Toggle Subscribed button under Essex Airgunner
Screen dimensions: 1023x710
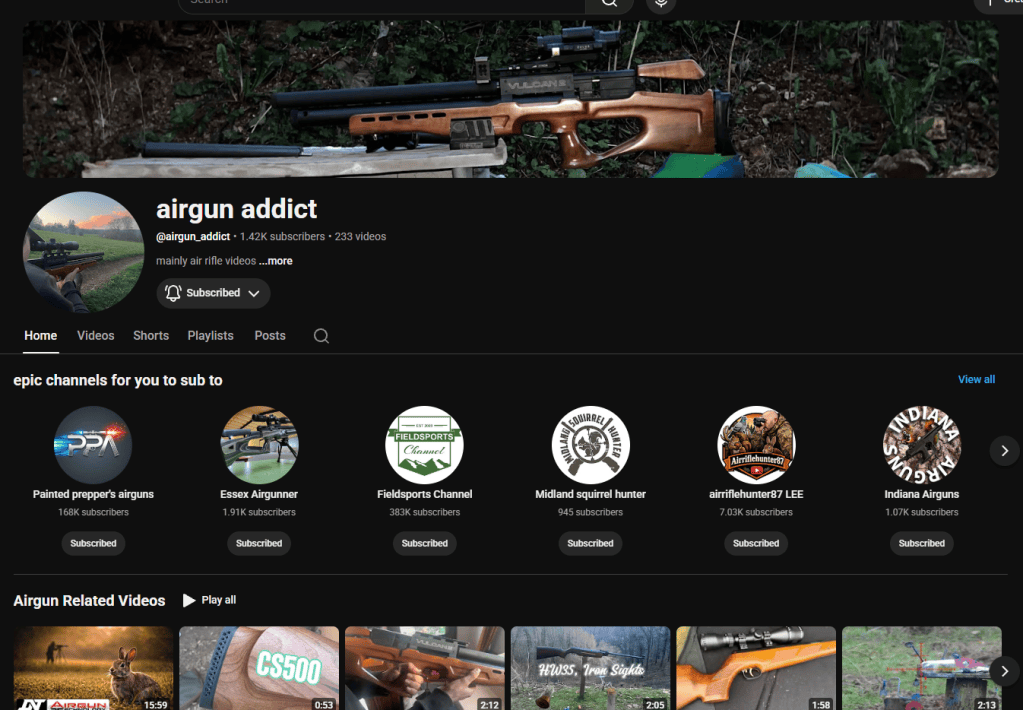[259, 543]
